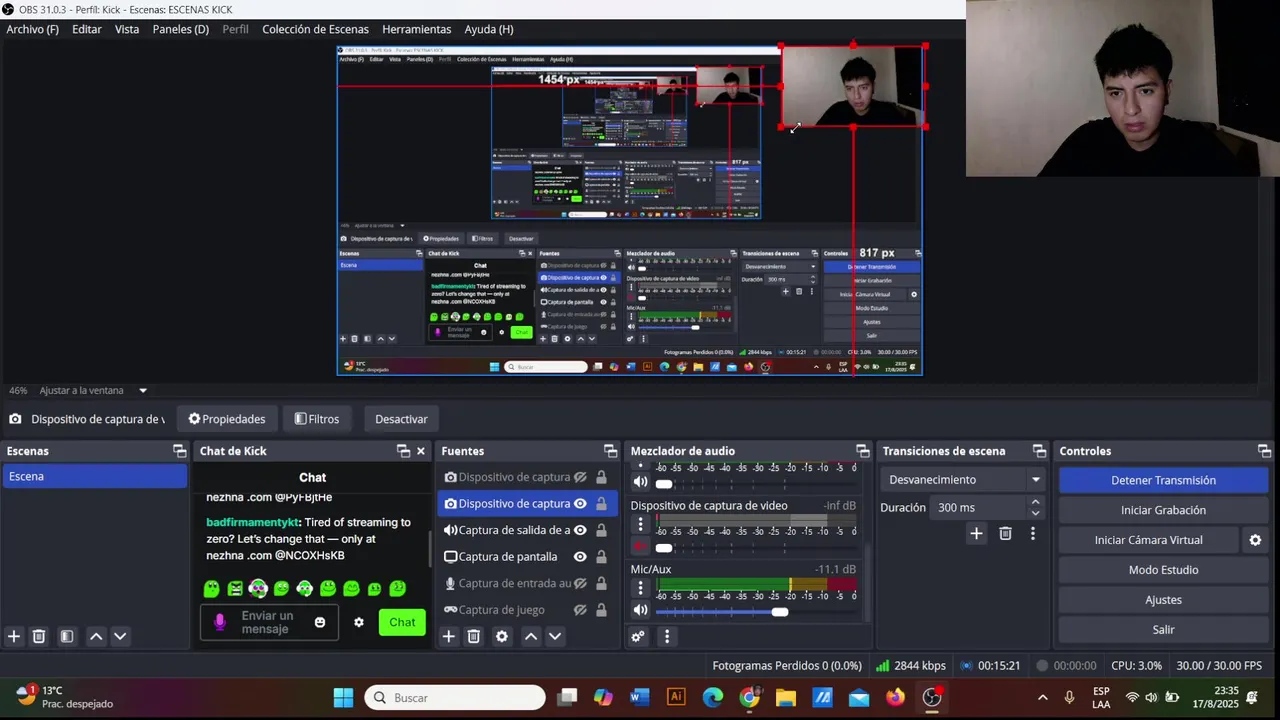Close the Chat de Kick dock
Screen dimensions: 1280x720
click(421, 451)
